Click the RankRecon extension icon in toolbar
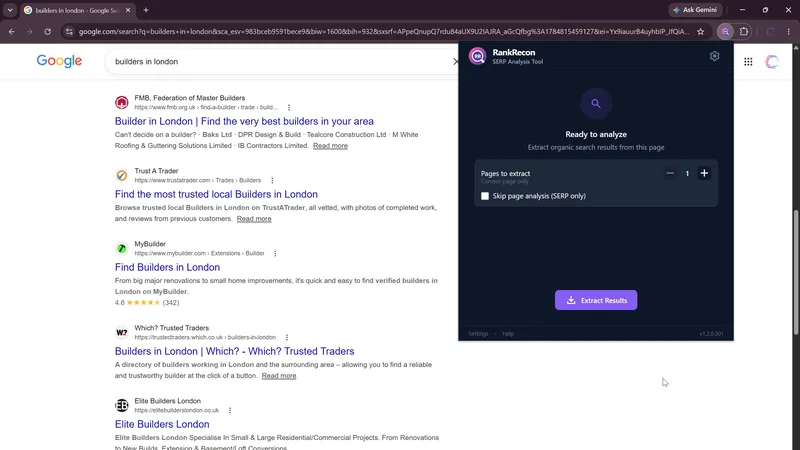Screen dimensions: 800x450 pos(725,32)
